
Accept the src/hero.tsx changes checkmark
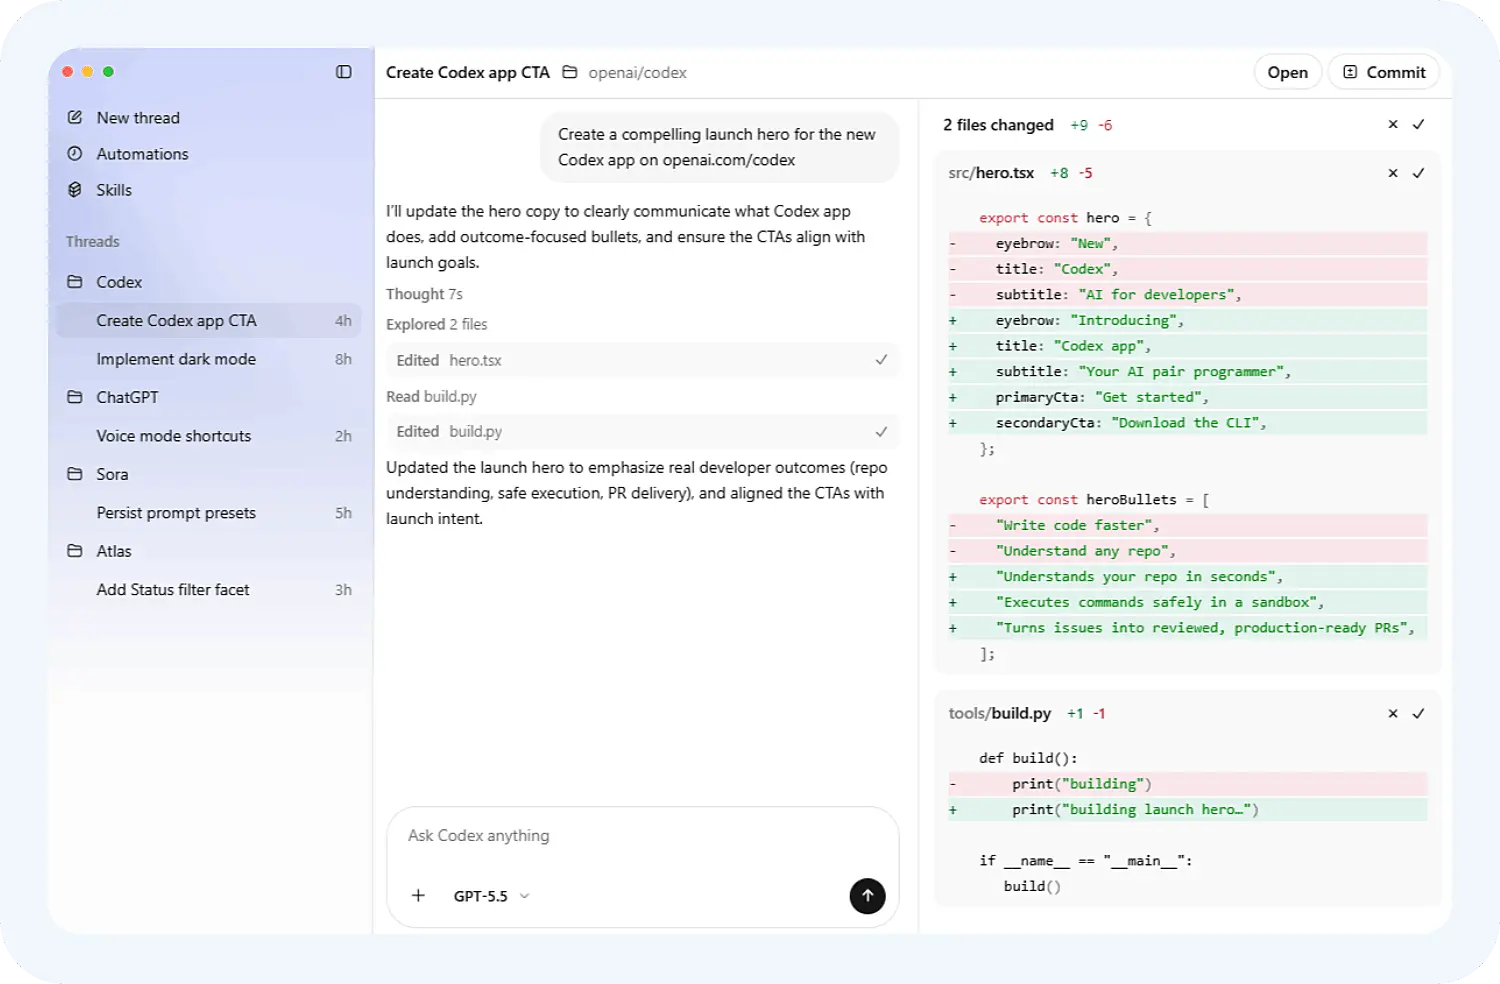[x=1418, y=173]
